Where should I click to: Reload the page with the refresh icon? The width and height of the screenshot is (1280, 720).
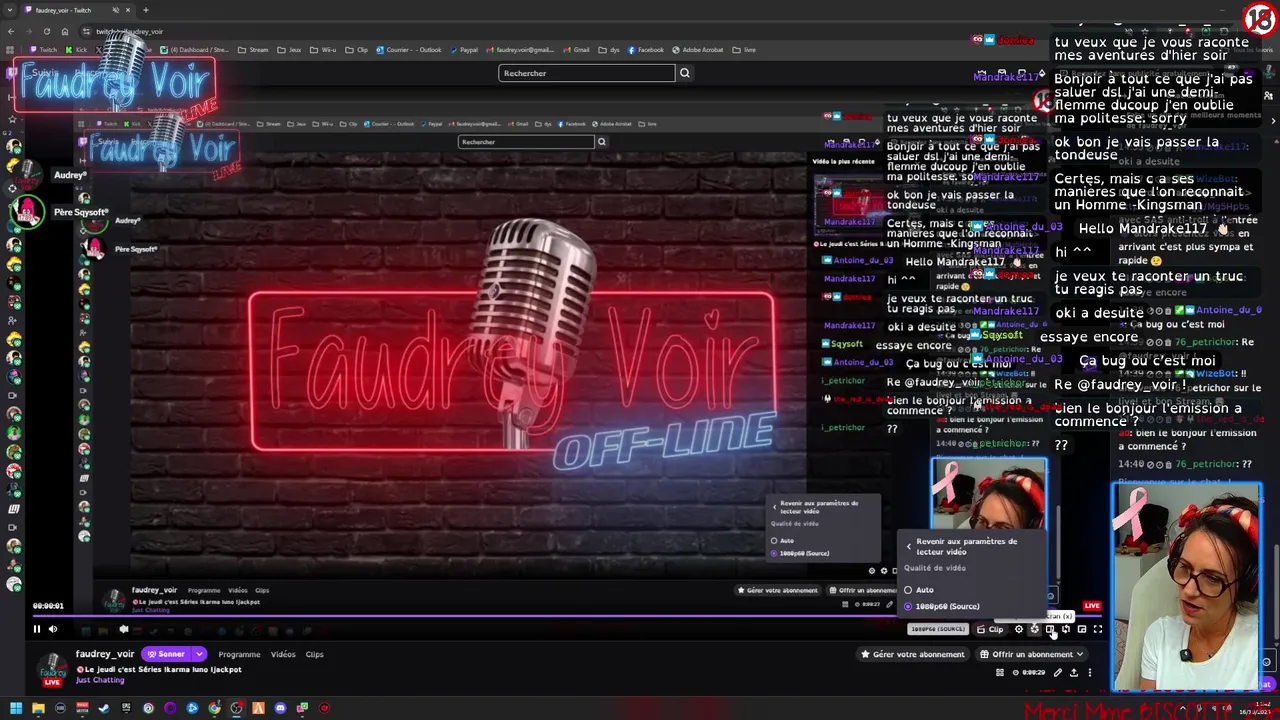click(x=46, y=32)
